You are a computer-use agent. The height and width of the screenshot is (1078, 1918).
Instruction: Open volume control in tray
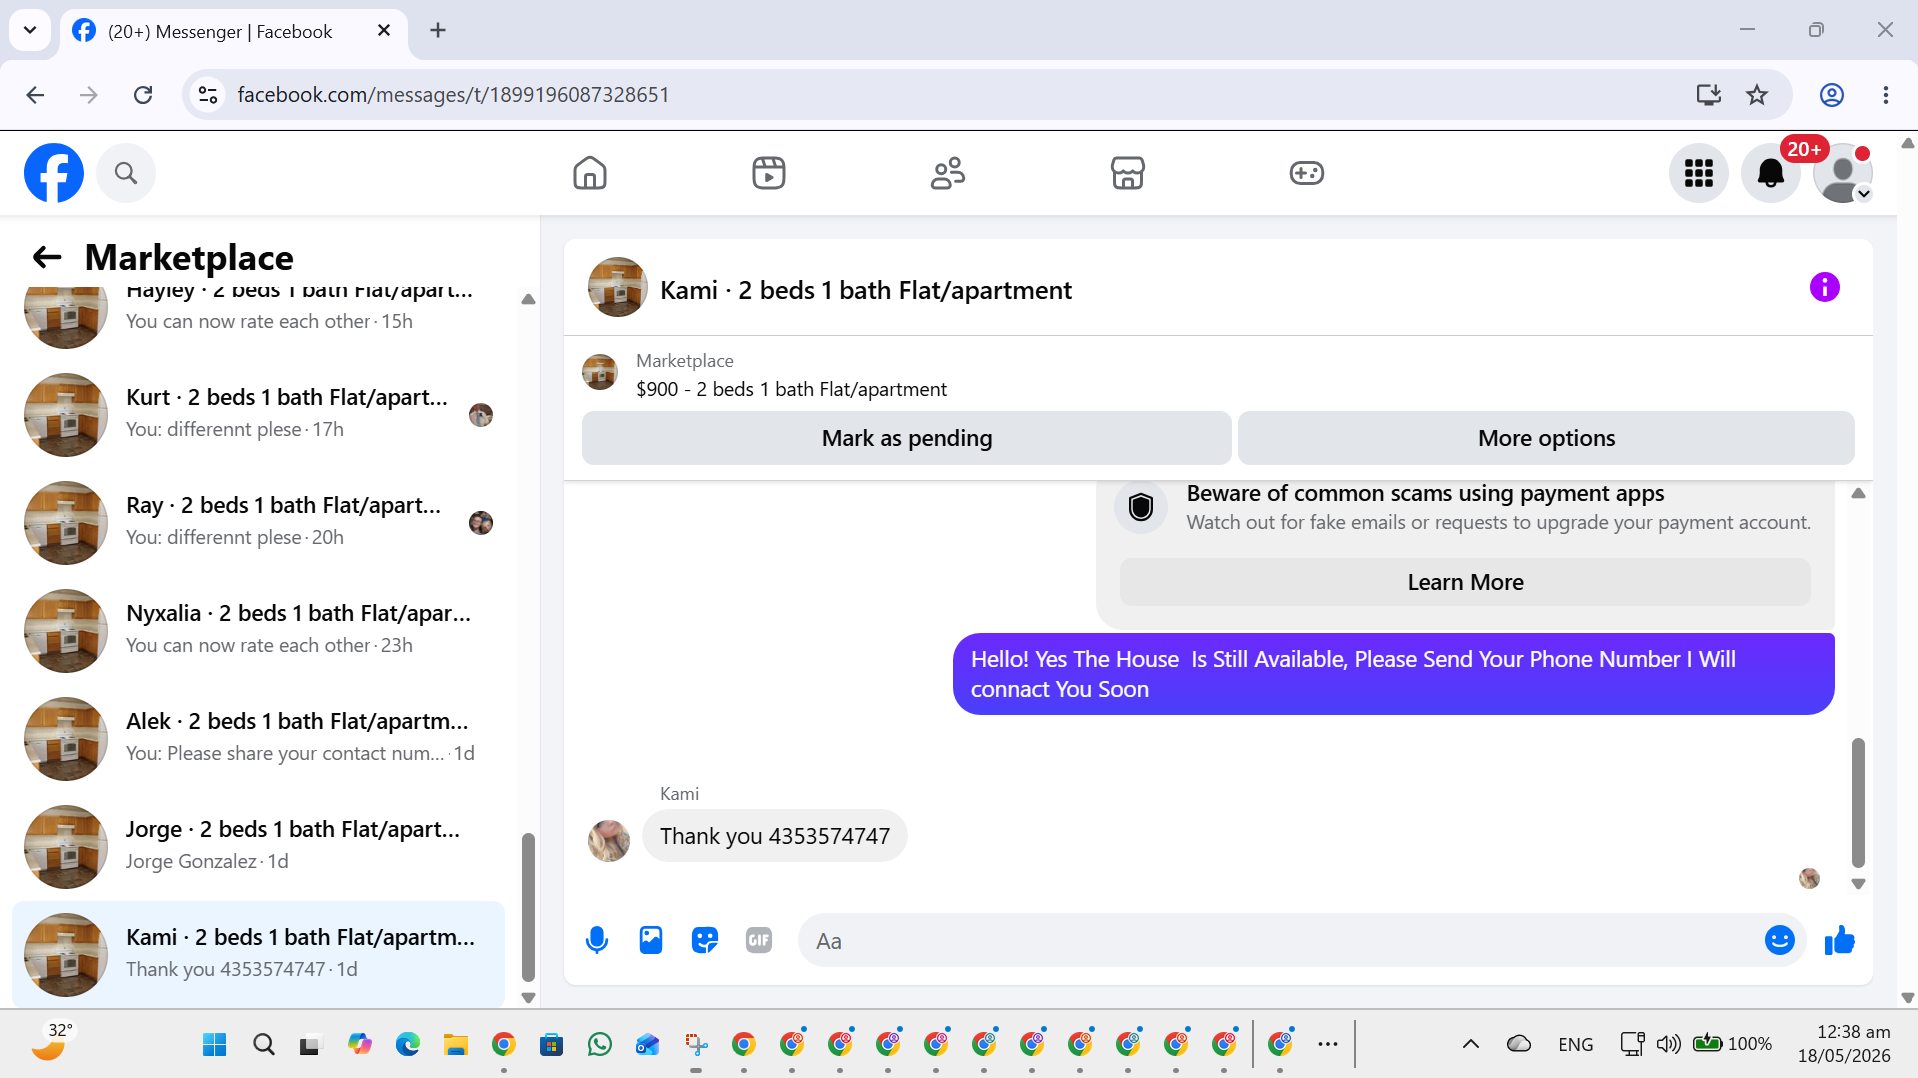click(x=1668, y=1044)
